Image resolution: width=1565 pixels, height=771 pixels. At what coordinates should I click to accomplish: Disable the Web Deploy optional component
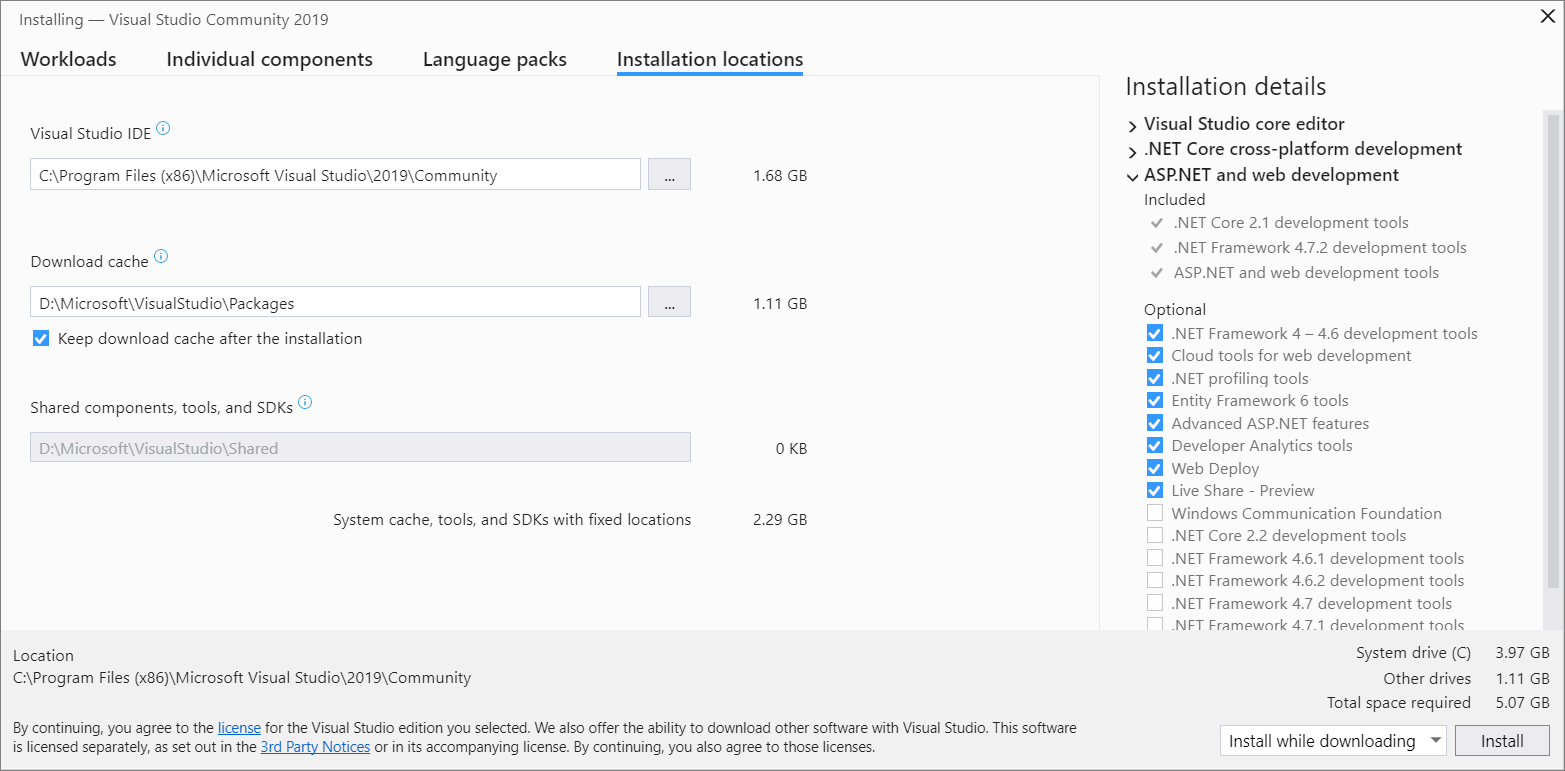coord(1155,467)
